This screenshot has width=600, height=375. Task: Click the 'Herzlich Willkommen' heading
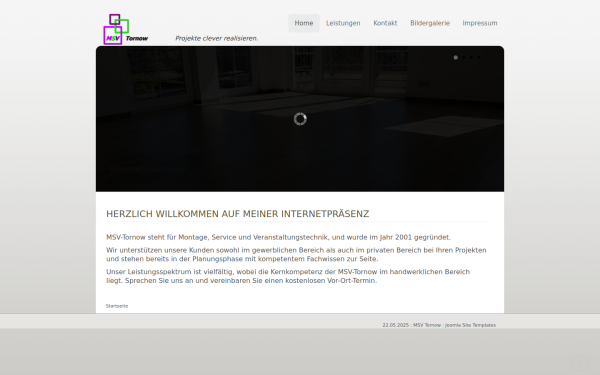pos(238,214)
